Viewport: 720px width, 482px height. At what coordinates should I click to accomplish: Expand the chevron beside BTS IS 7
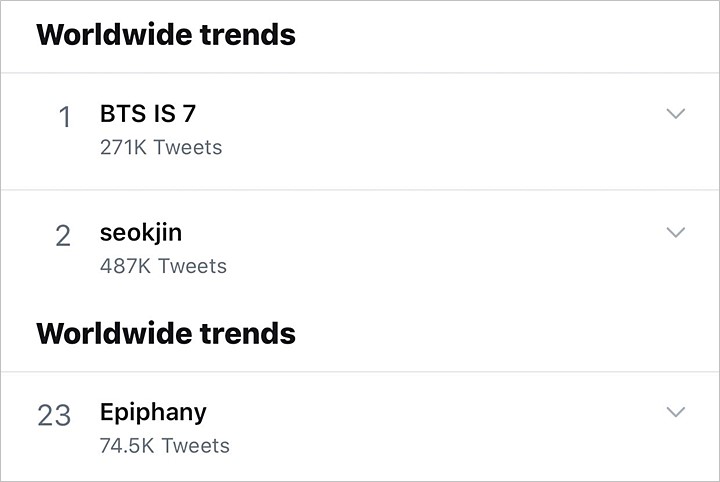pos(676,114)
